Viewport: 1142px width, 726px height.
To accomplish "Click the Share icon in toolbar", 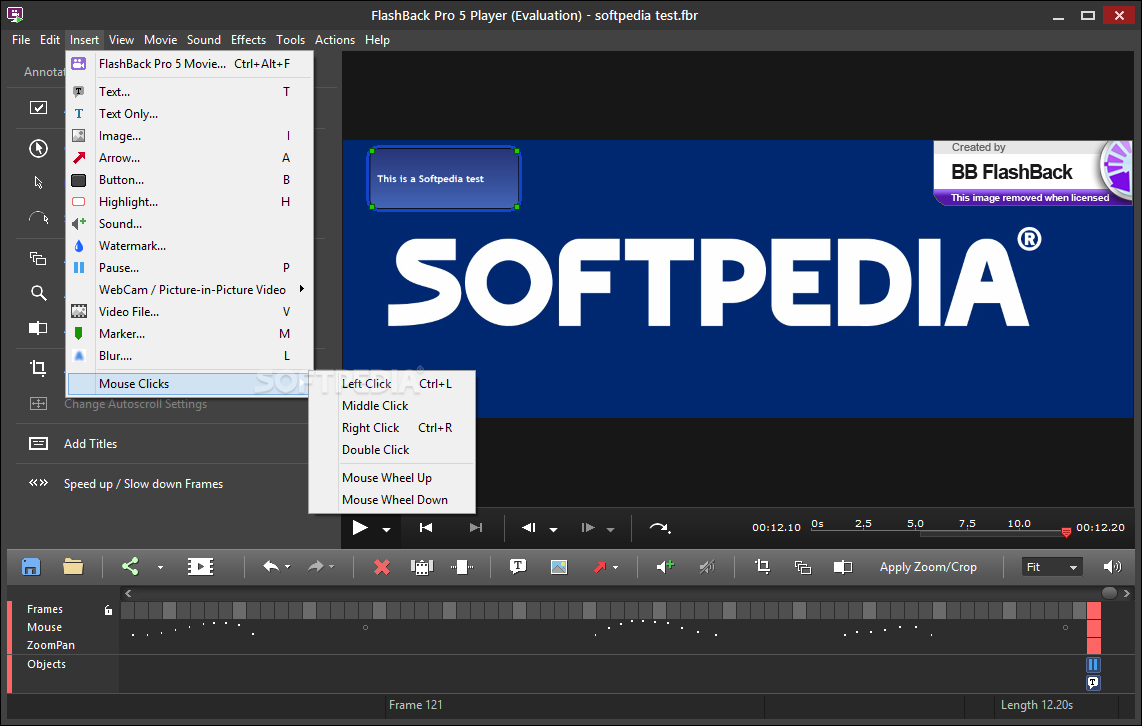I will [x=130, y=567].
